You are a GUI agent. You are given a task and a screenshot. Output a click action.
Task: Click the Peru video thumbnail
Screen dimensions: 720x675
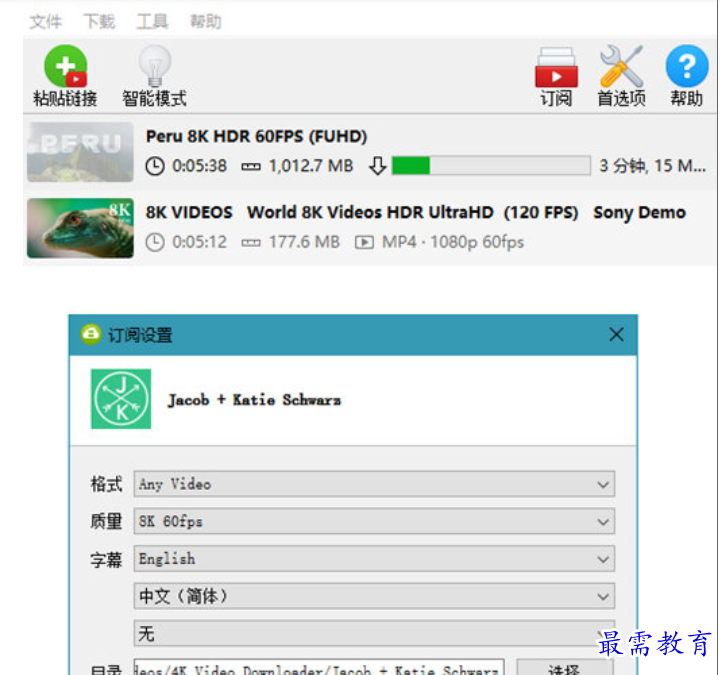[80, 152]
